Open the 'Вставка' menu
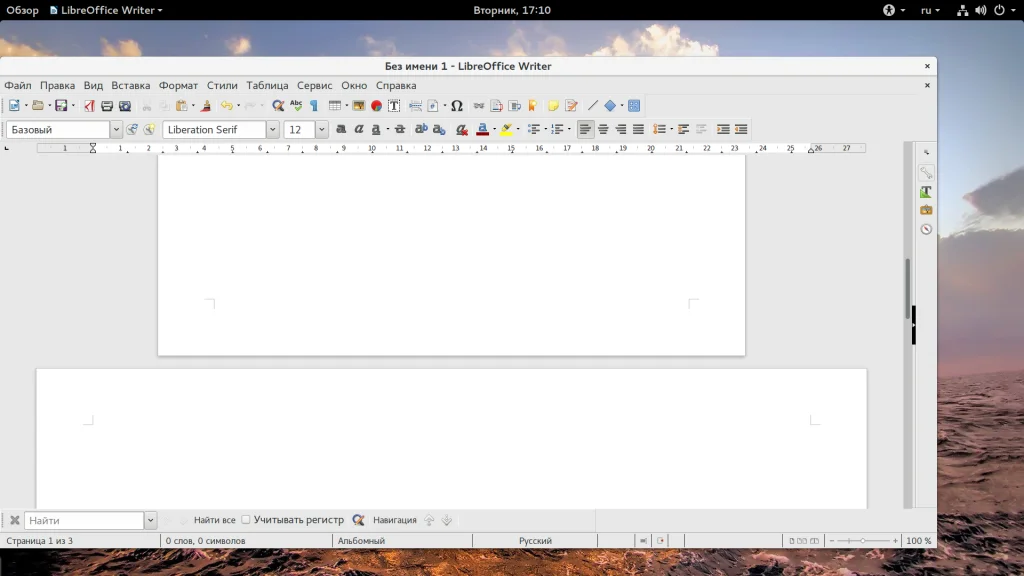1024x576 pixels. pyautogui.click(x=130, y=86)
